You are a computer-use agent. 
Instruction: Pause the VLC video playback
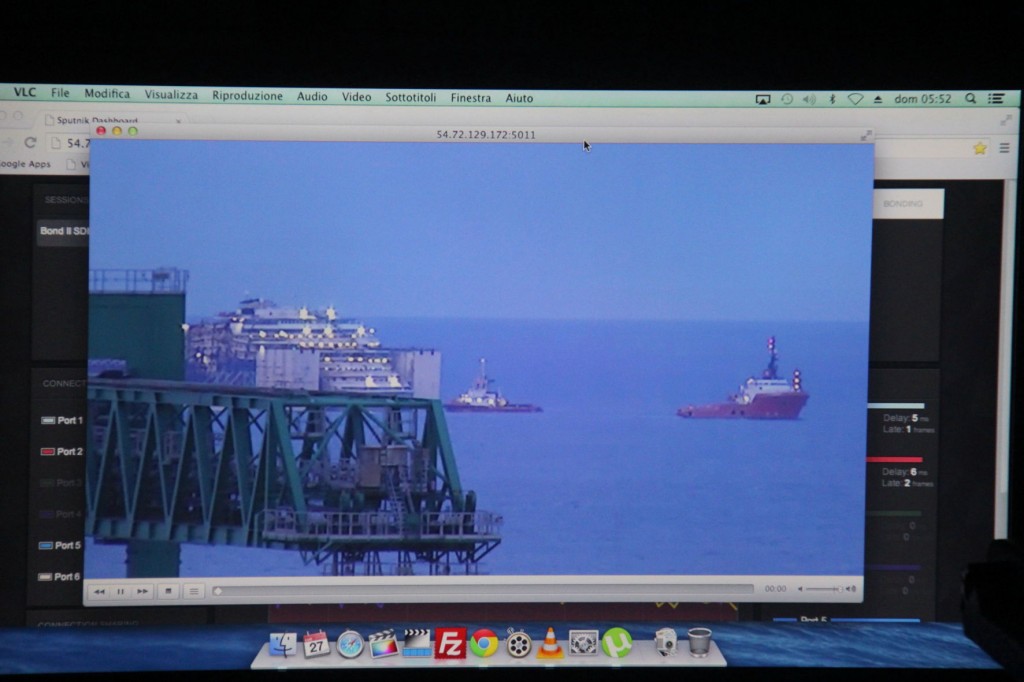120,591
